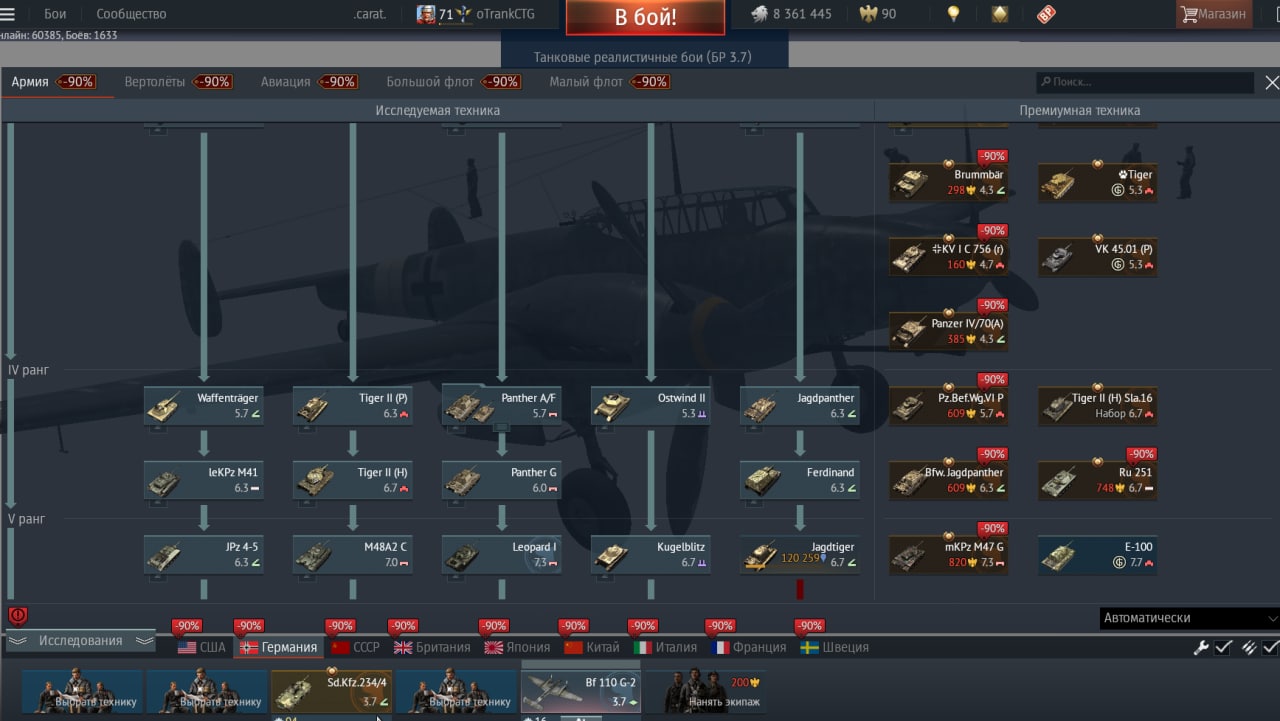Open the Бои menu
The image size is (1280, 721).
(x=55, y=14)
